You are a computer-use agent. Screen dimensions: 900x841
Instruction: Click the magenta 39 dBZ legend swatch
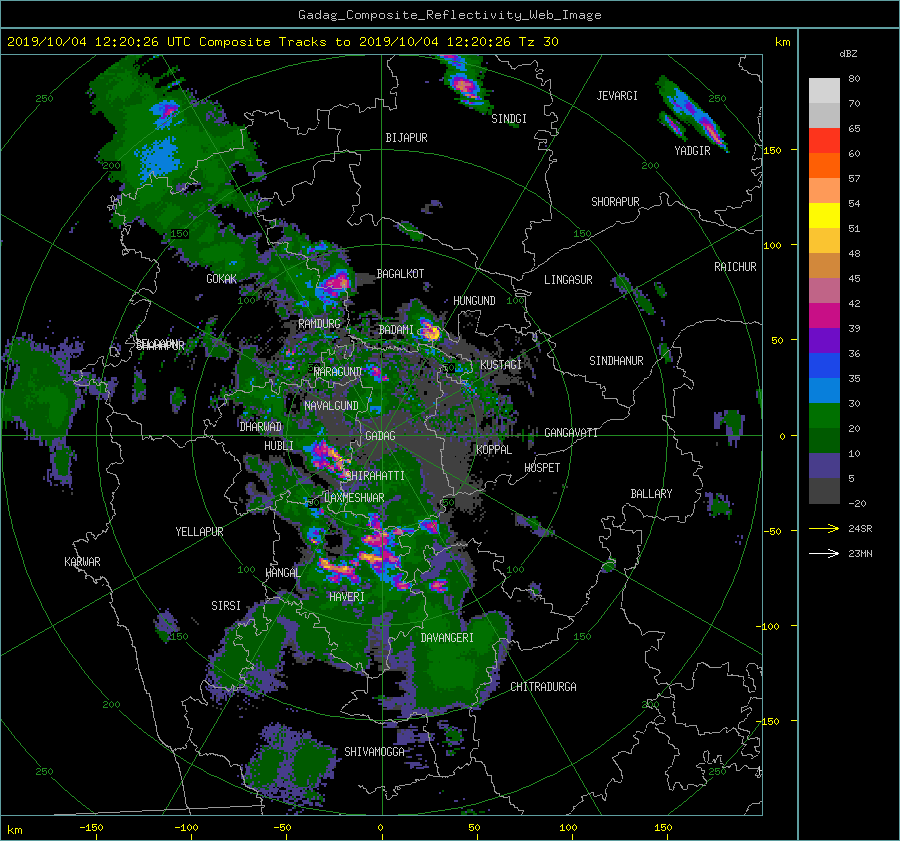[824, 316]
